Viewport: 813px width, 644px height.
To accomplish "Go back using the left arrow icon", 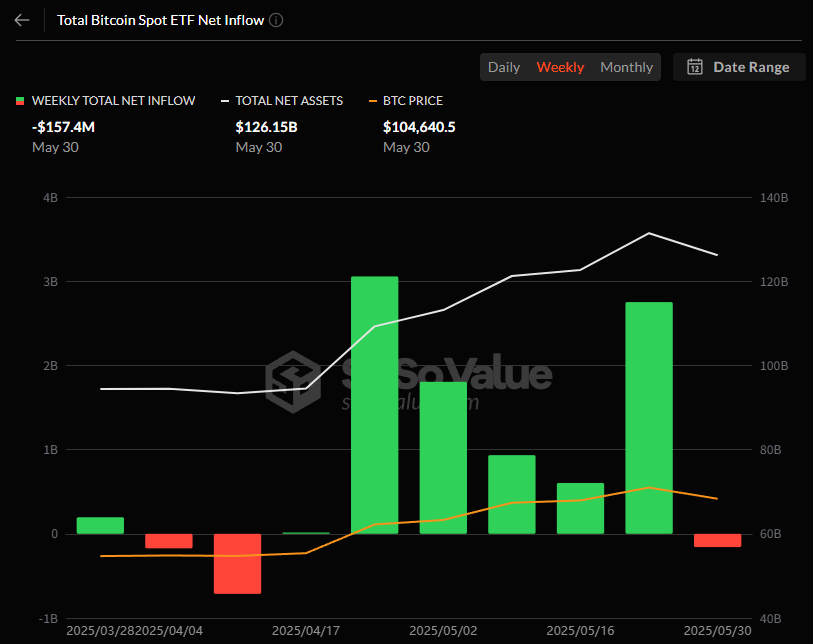I will pos(22,20).
